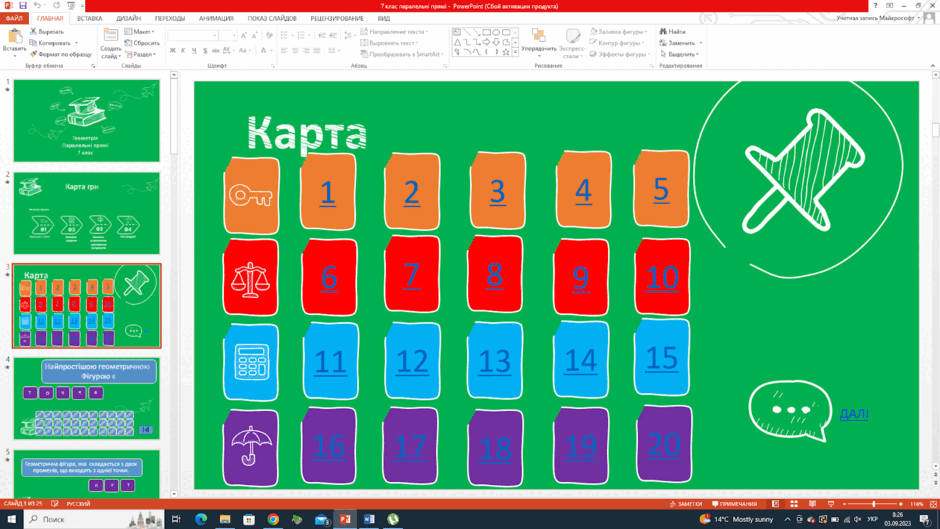Open the ФАЙЛ tab
Viewport: 940px width, 529px height.
tap(14, 19)
